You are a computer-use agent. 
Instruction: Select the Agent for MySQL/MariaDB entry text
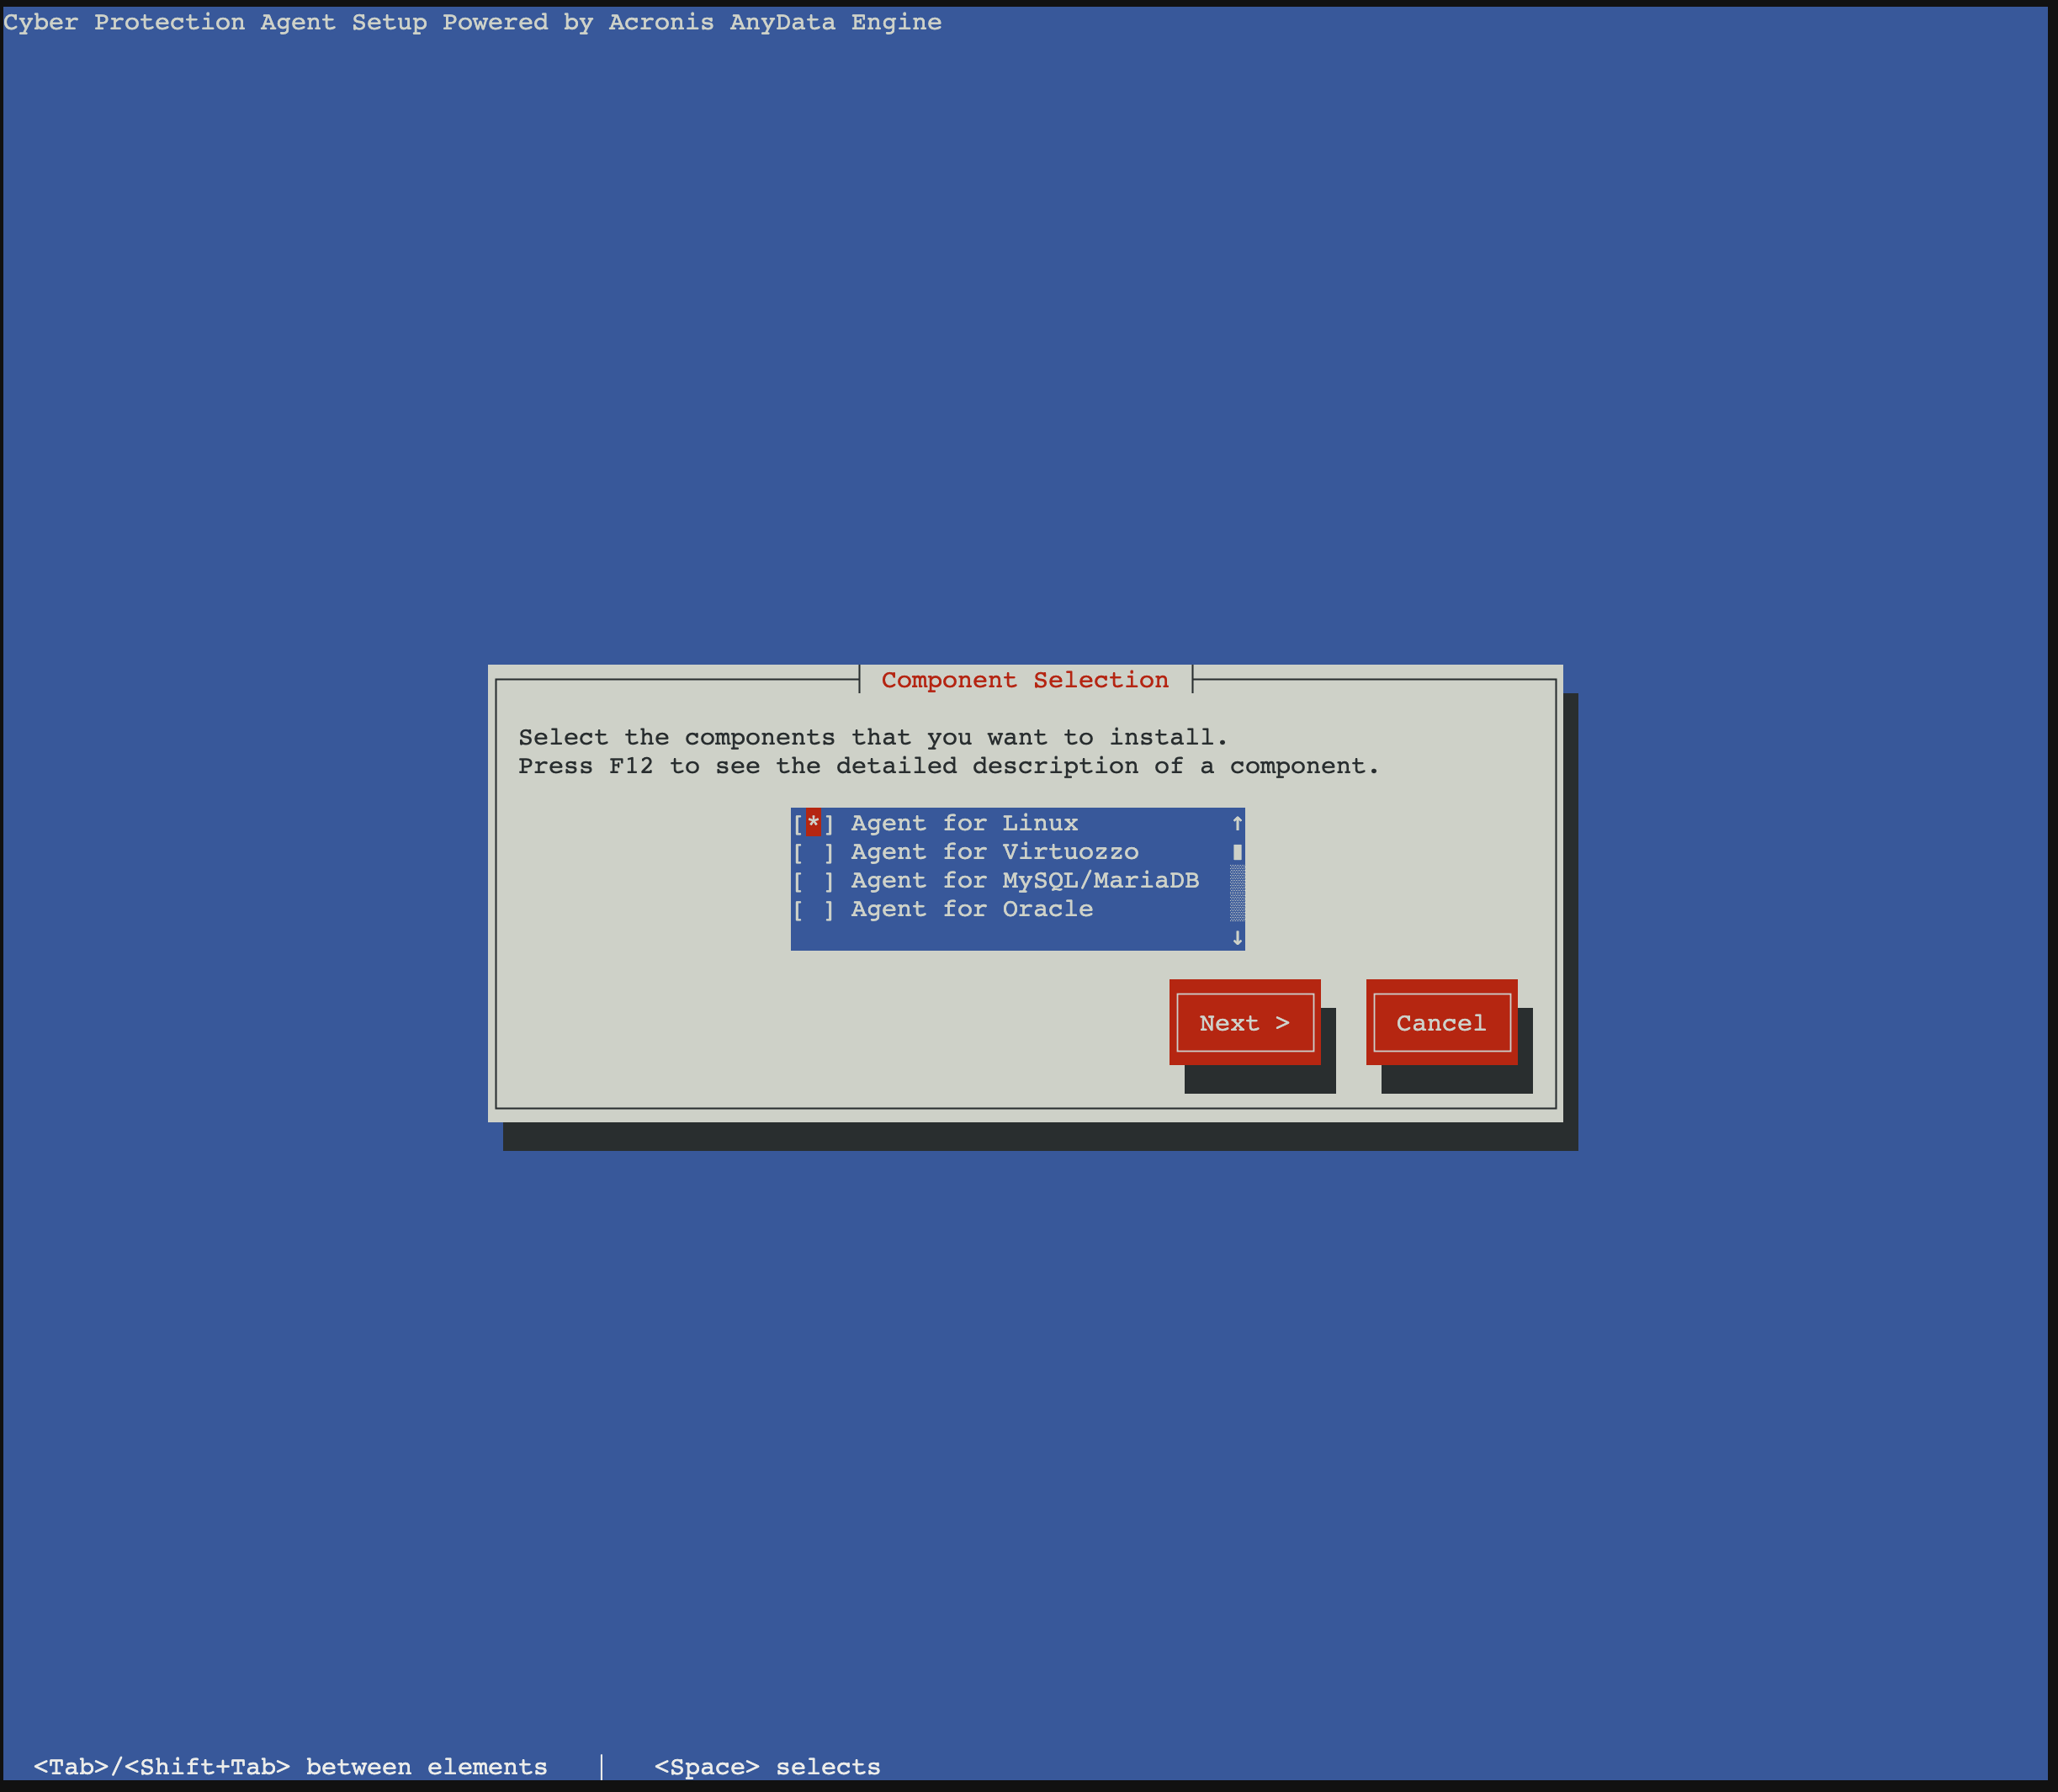point(1024,881)
